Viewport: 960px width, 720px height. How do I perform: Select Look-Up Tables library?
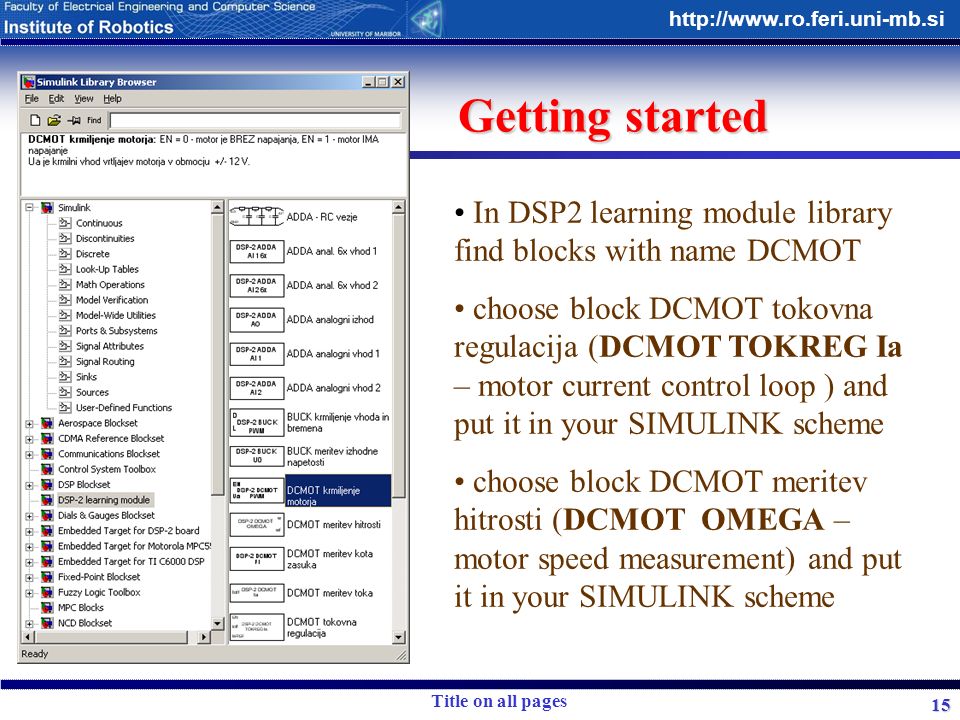[107, 269]
